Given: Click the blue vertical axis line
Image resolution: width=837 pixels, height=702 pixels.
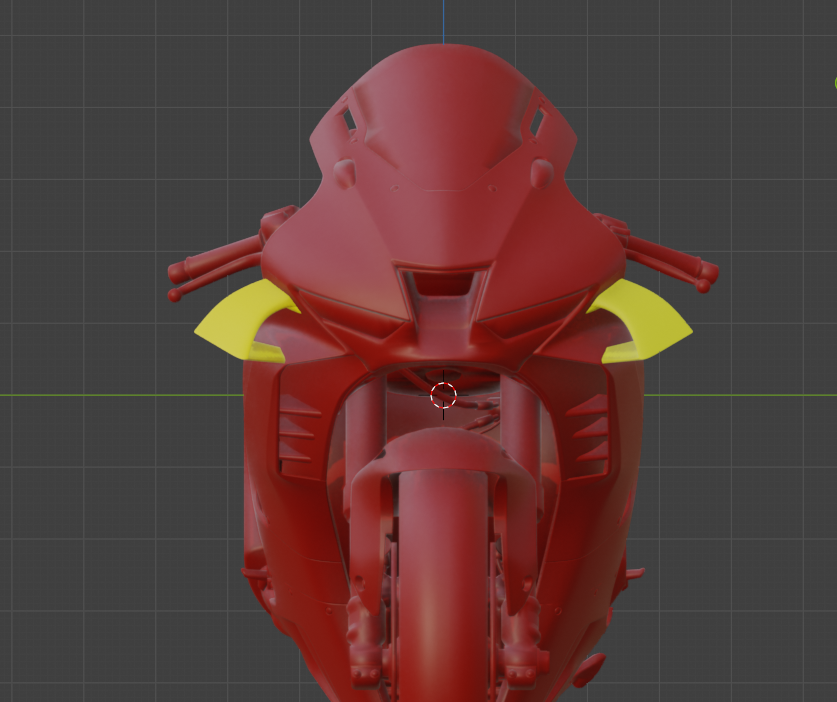Looking at the screenshot, I should (x=443, y=20).
